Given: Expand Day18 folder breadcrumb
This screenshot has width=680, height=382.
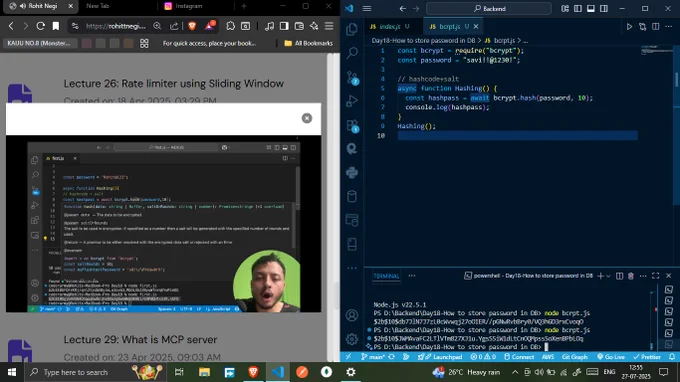Looking at the screenshot, I should tap(423, 40).
